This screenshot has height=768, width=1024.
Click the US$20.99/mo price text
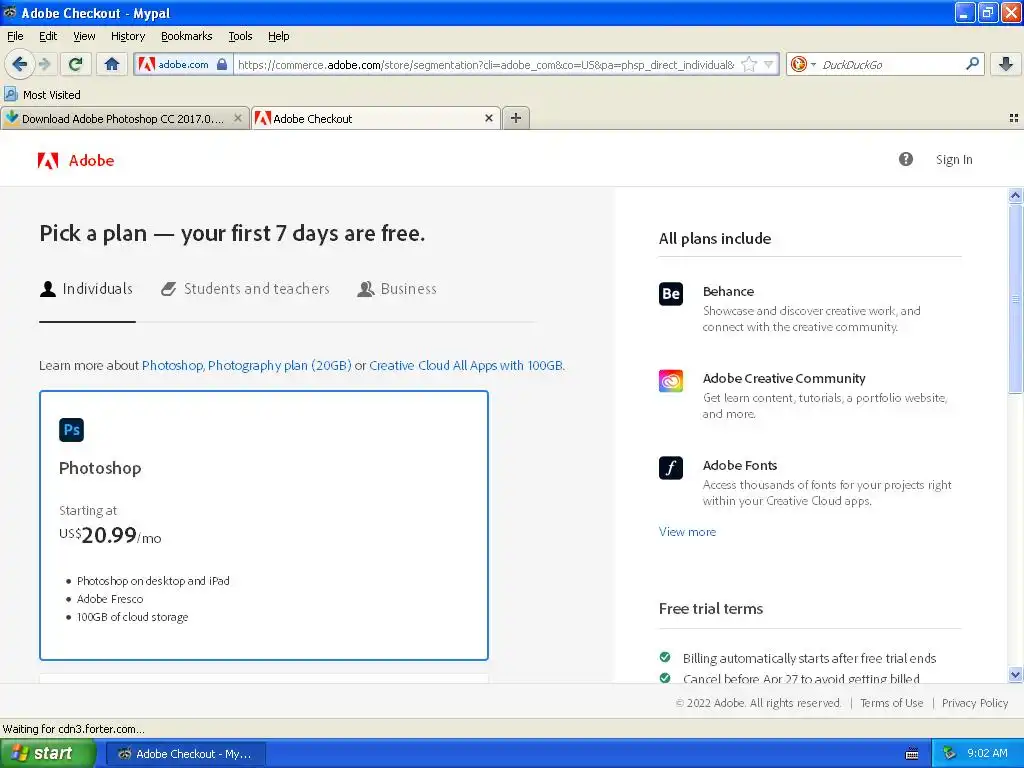tap(110, 536)
